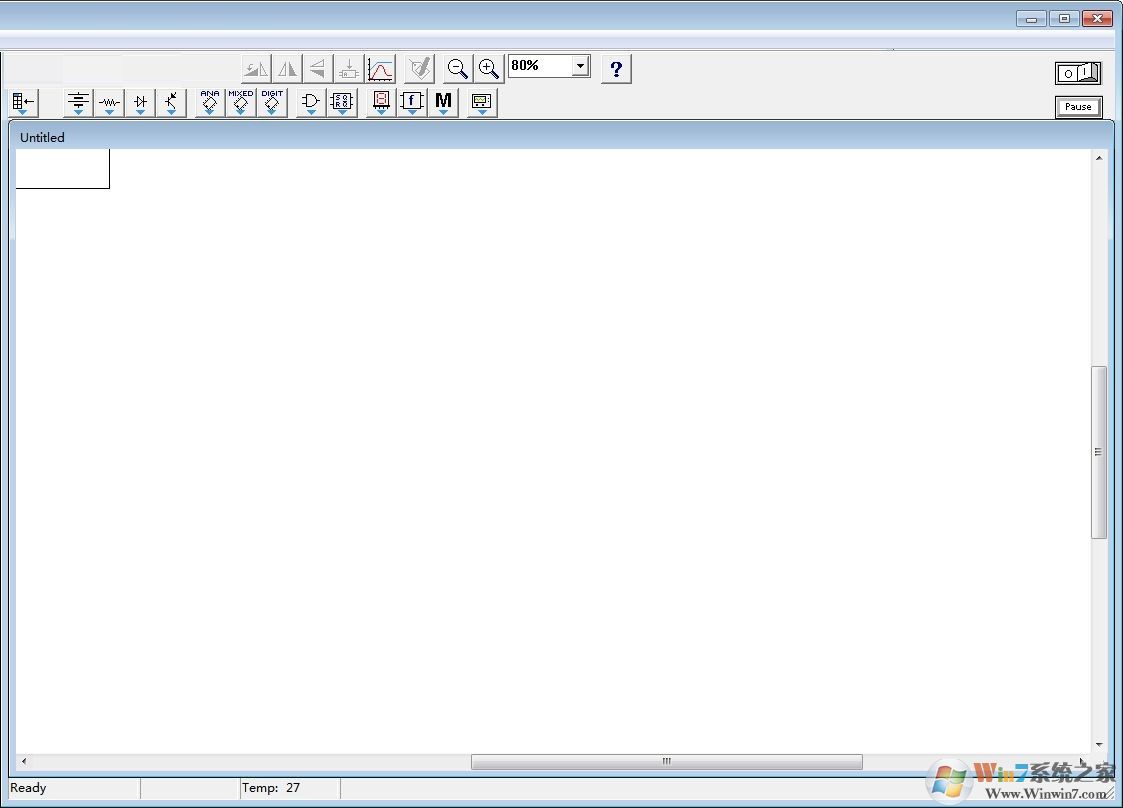Open the DIGIT digital instrument tool
Image resolution: width=1123 pixels, height=808 pixels.
[x=272, y=100]
